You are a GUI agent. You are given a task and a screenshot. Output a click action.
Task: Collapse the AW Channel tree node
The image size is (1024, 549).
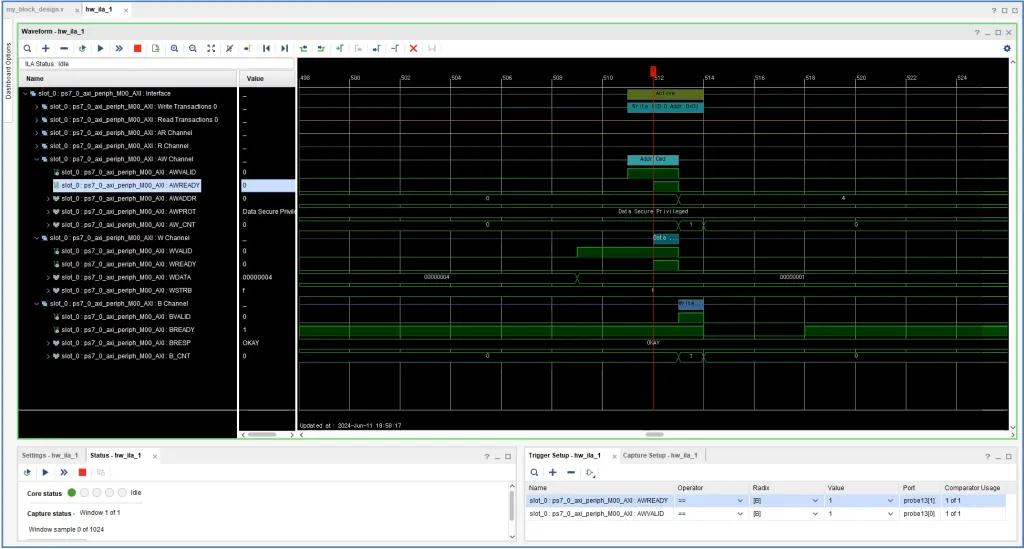coord(37,158)
